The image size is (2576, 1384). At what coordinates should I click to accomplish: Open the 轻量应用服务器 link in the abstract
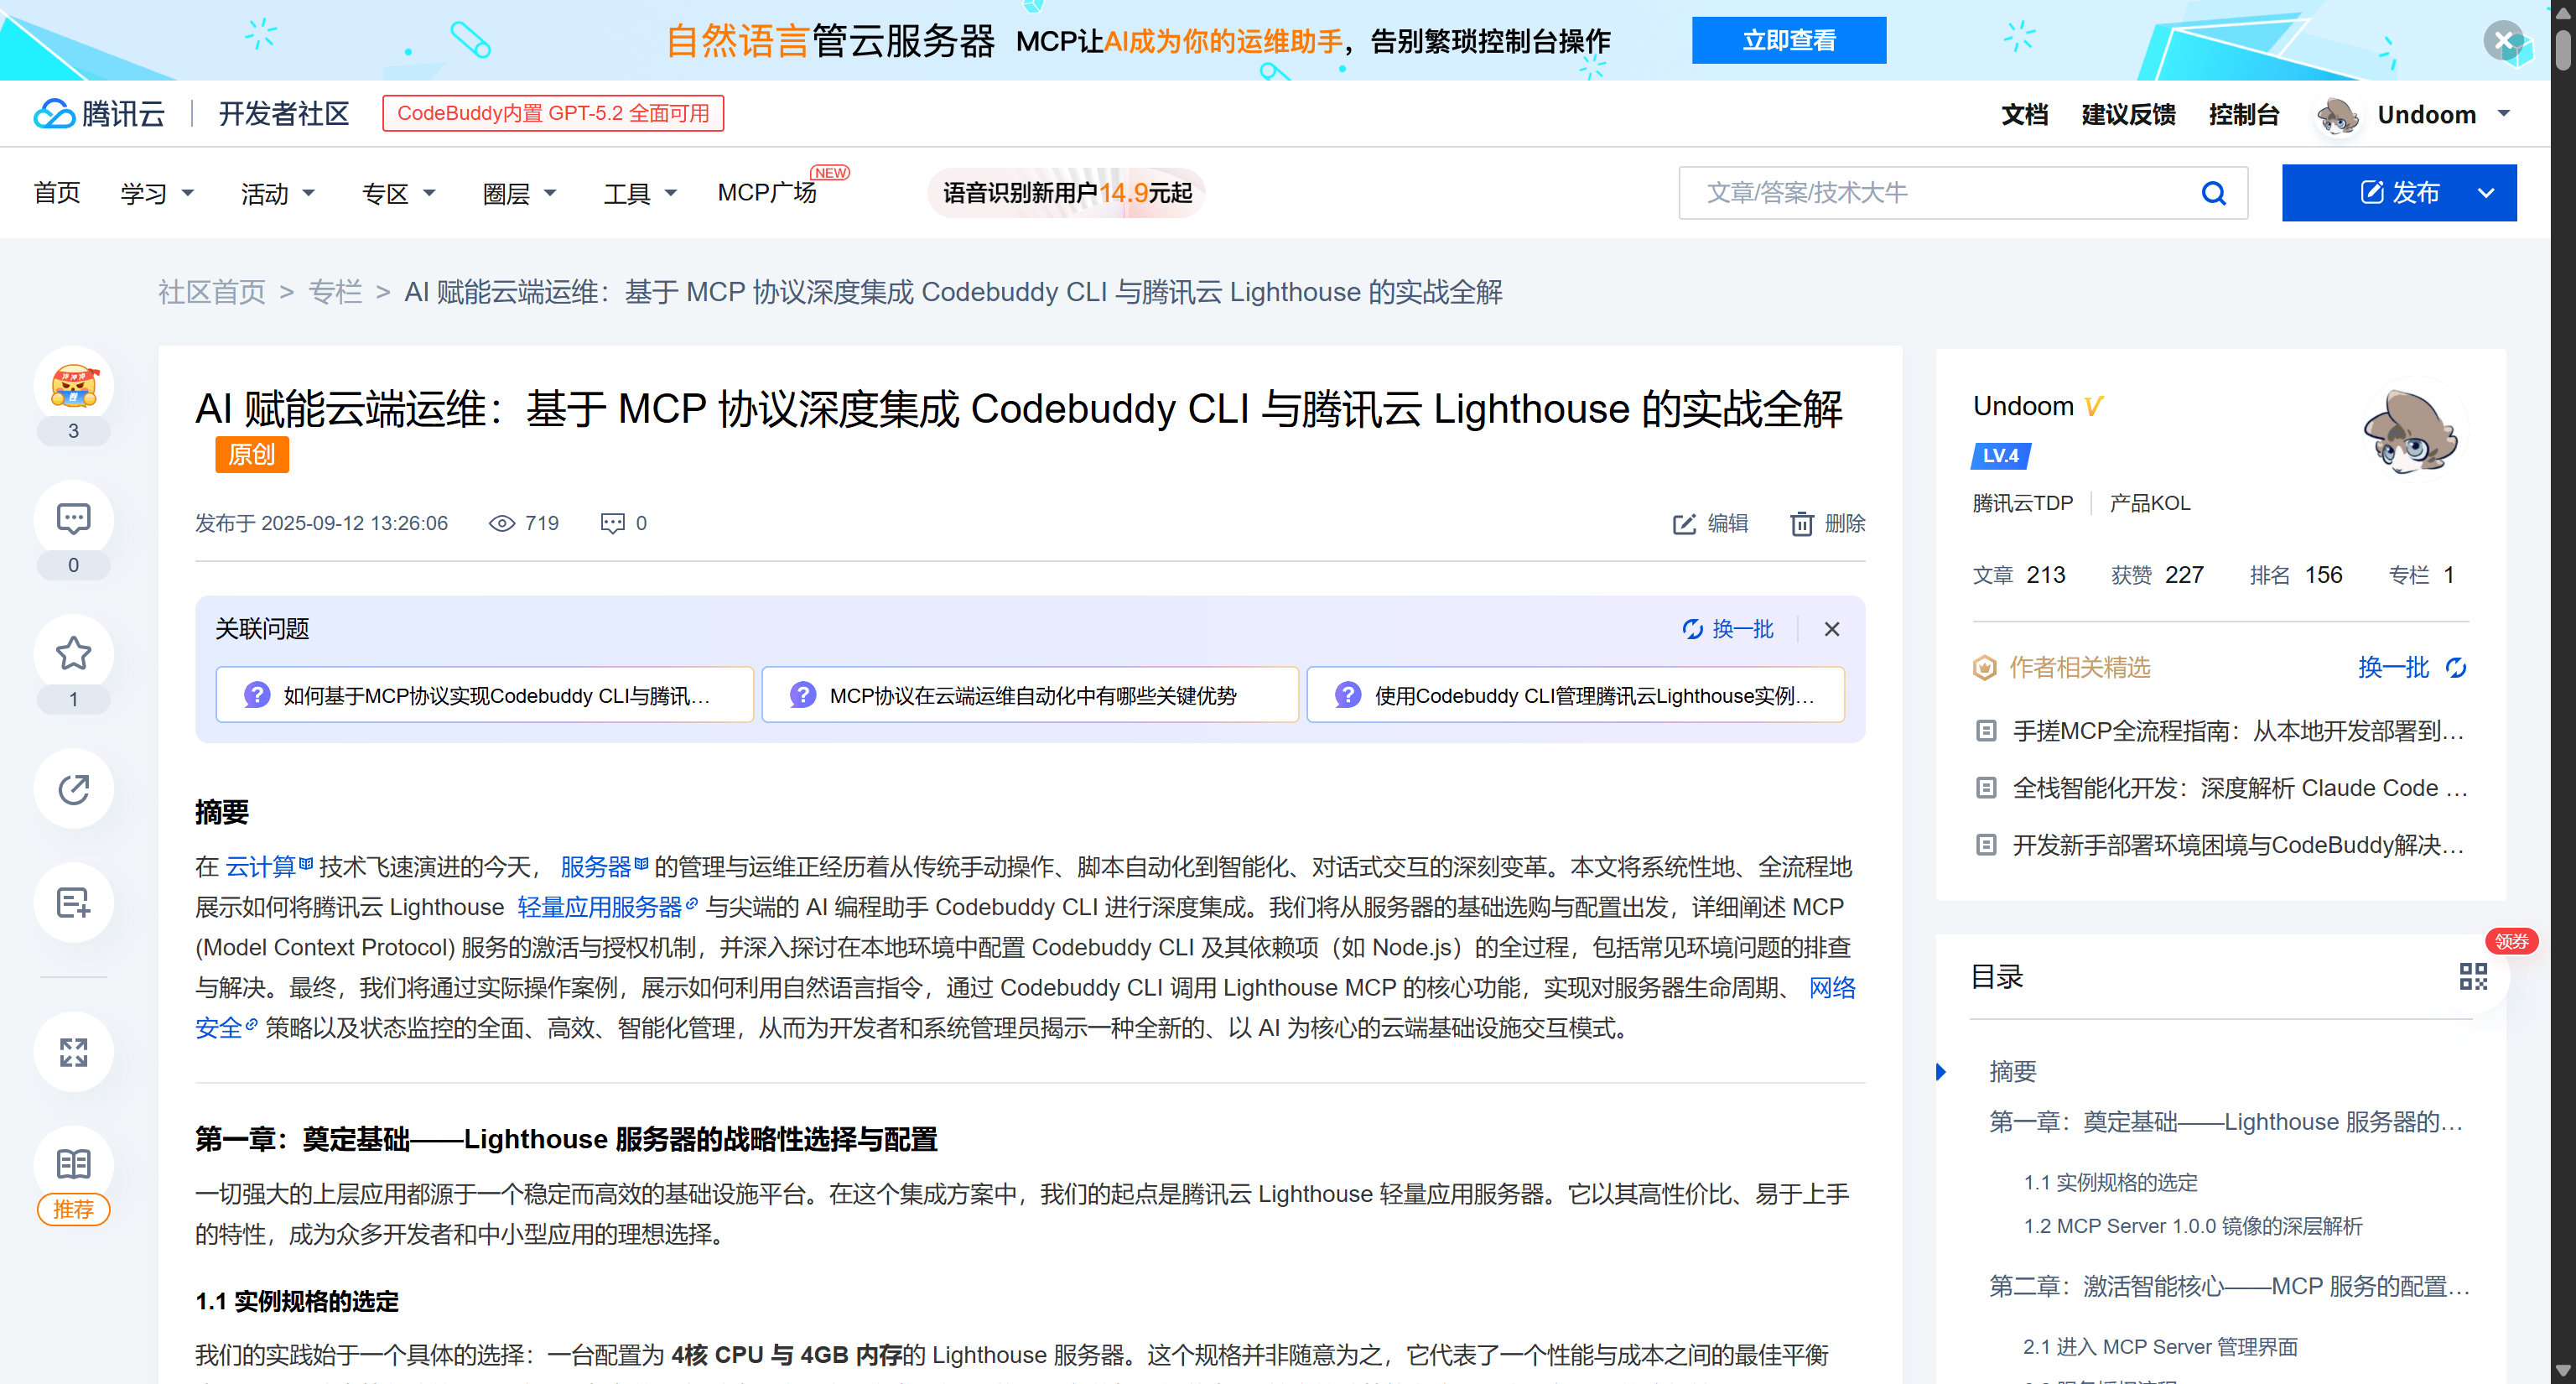(599, 907)
